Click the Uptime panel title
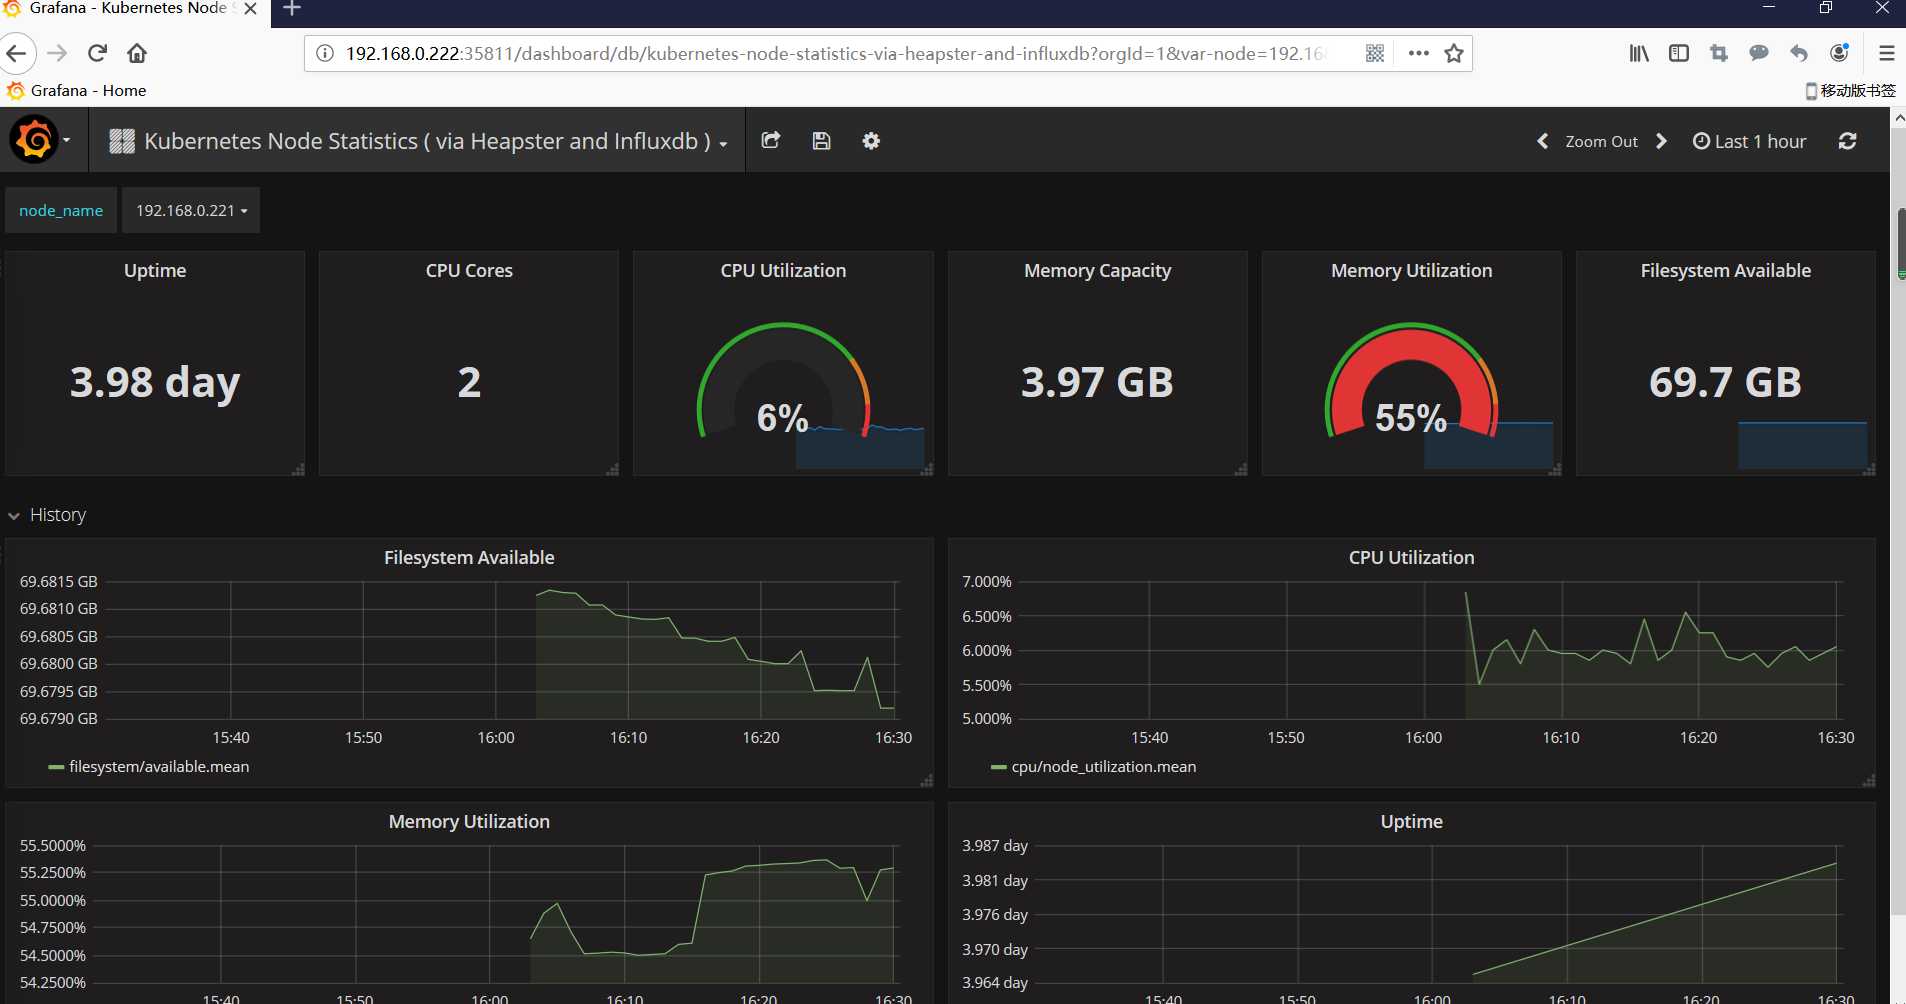The width and height of the screenshot is (1906, 1004). (x=155, y=271)
